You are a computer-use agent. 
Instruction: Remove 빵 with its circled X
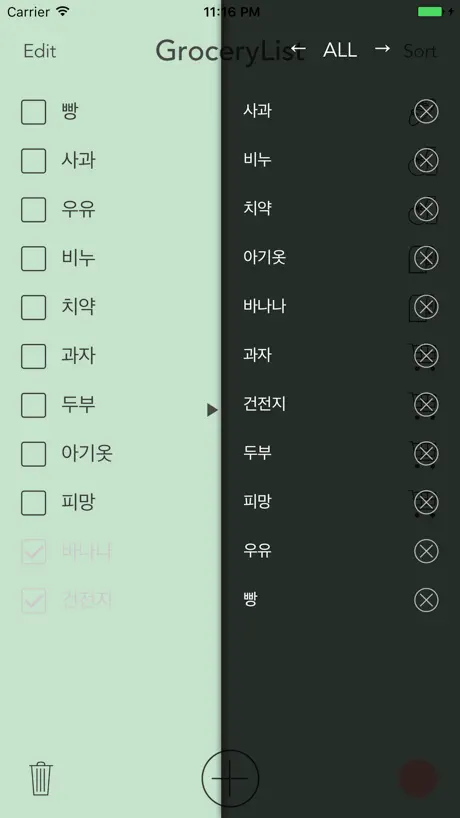pos(426,600)
